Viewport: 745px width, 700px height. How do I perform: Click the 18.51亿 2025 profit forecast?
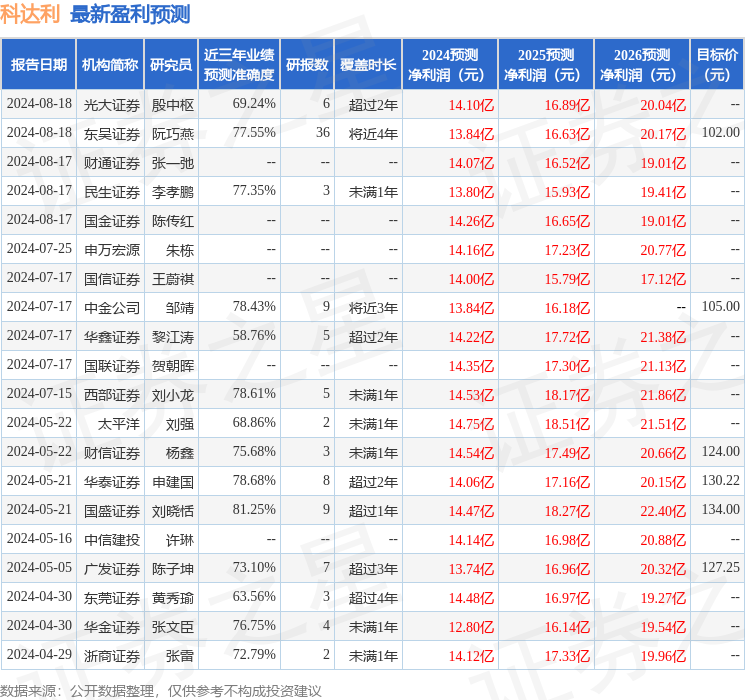tap(567, 424)
